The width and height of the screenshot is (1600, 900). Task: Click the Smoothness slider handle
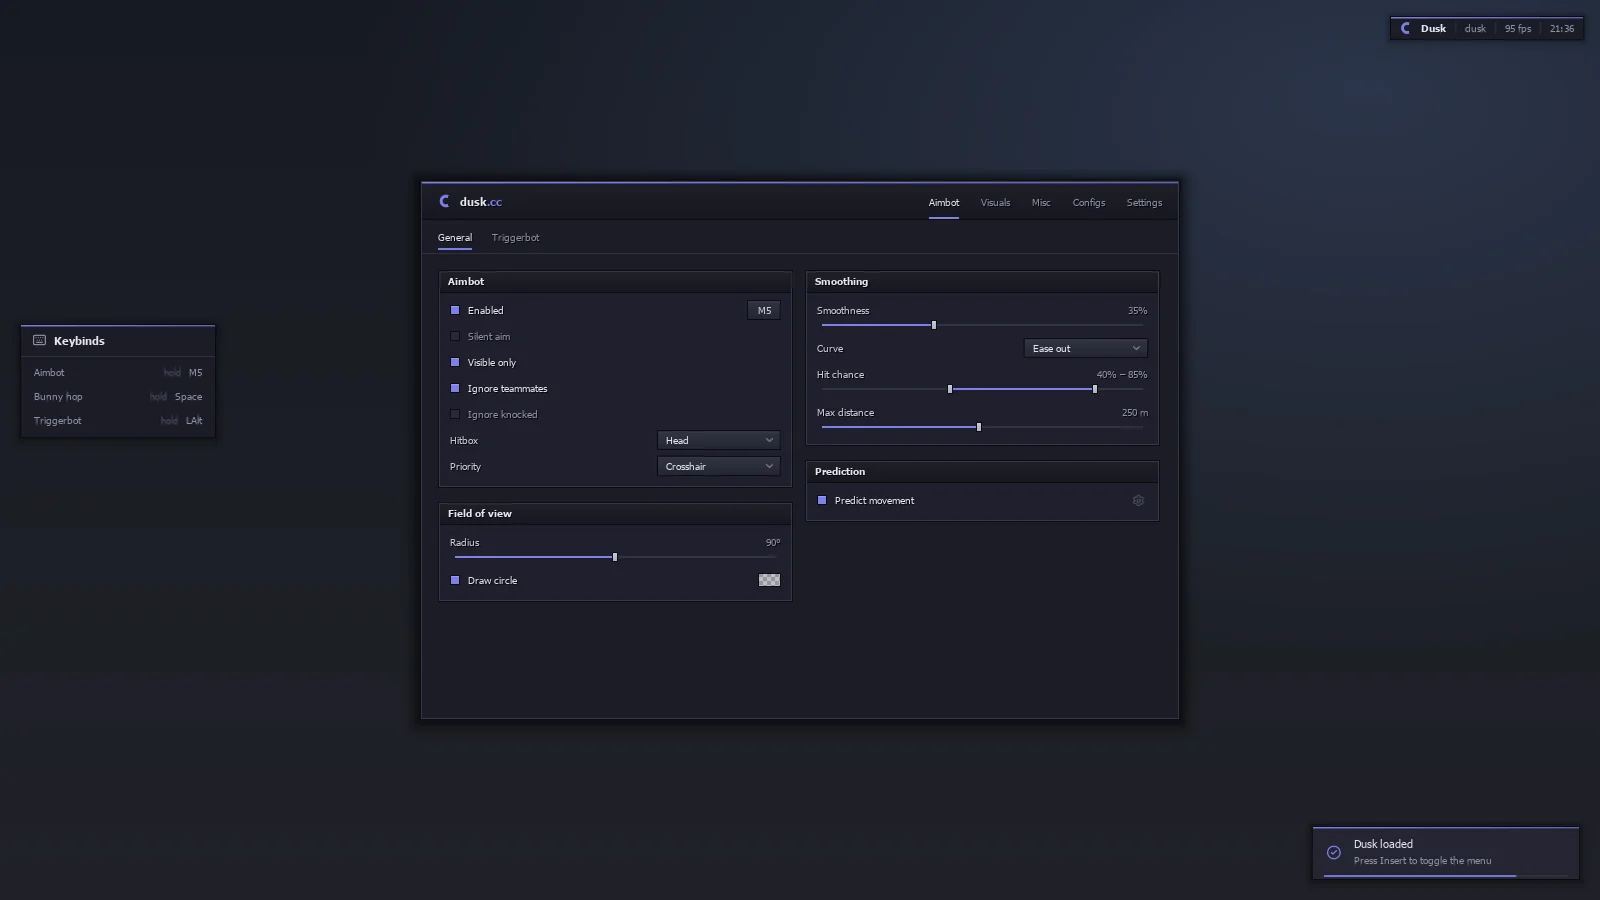(934, 325)
